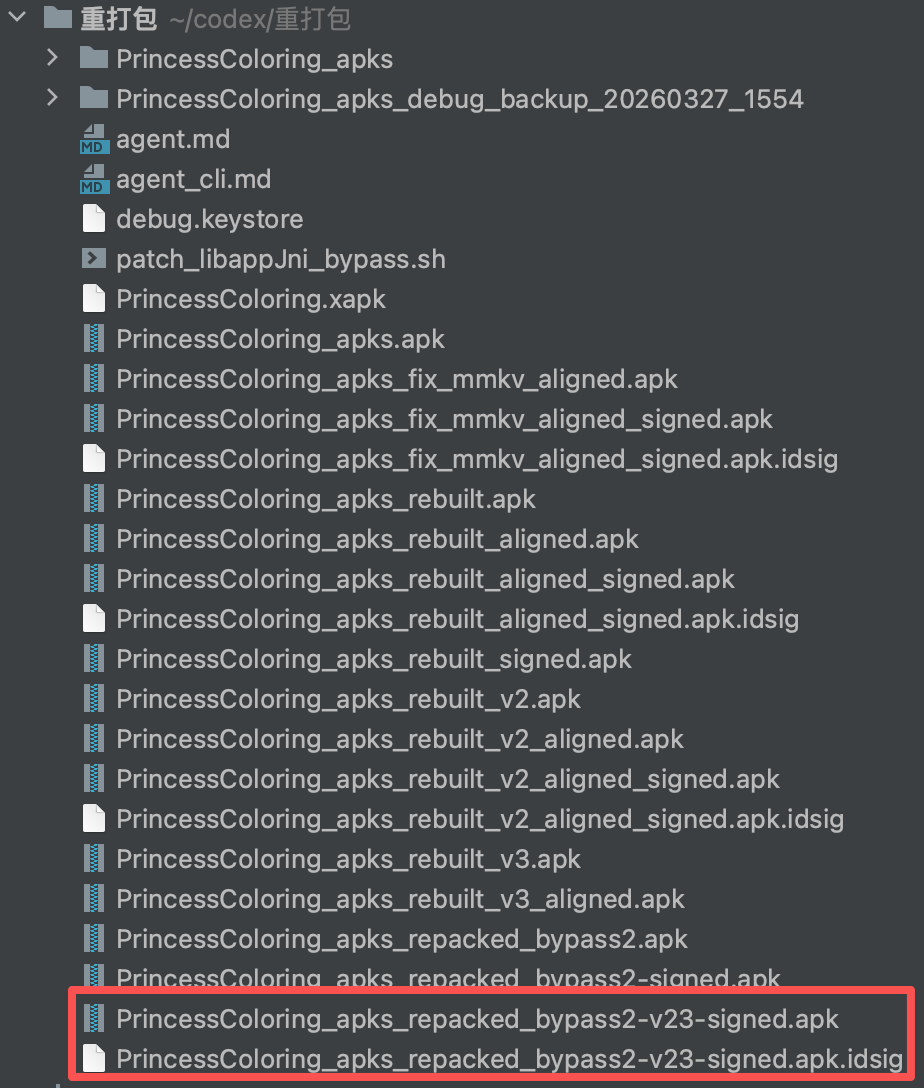Screen dimensions: 924x1088
Task: Click the file icon of bypass2-v23-signed.apk.idsig
Action: point(93,1059)
